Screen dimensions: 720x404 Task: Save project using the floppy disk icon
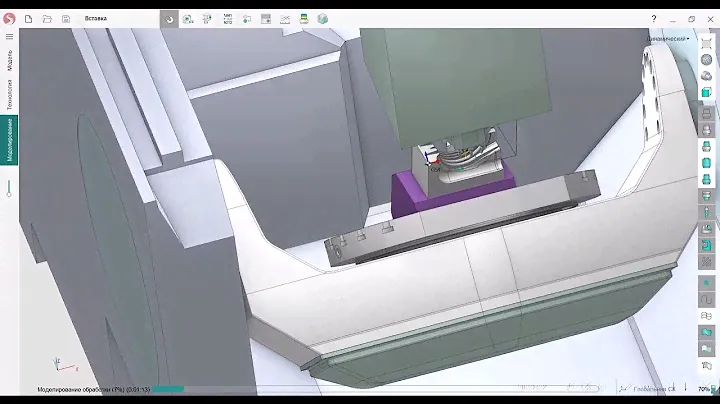click(66, 18)
